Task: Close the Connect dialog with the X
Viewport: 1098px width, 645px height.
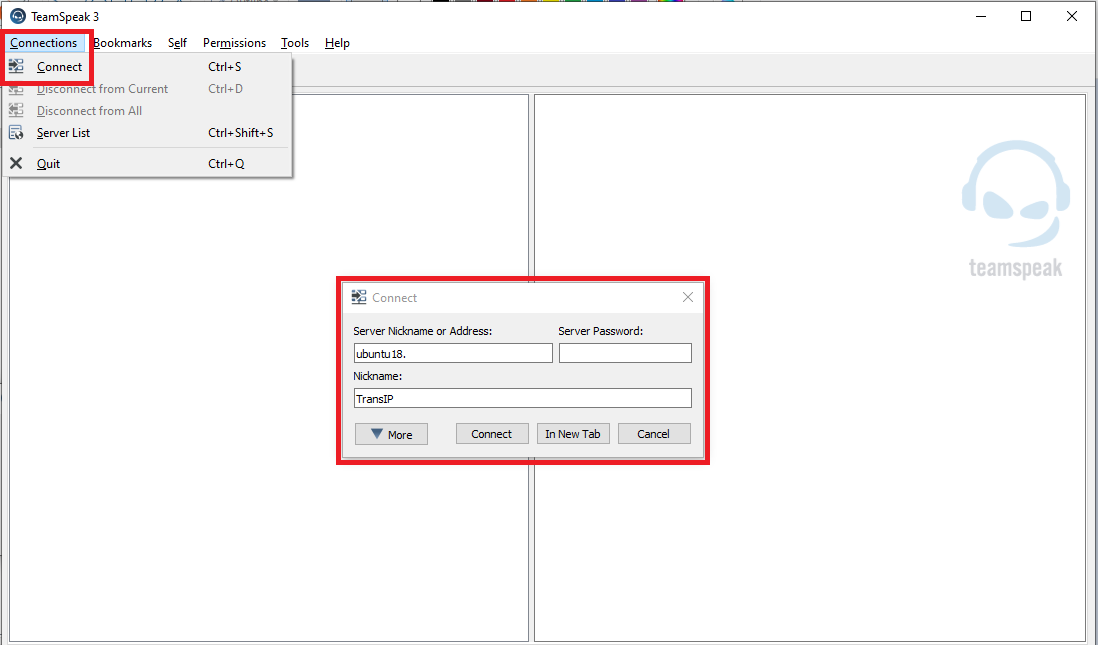Action: pos(688,297)
